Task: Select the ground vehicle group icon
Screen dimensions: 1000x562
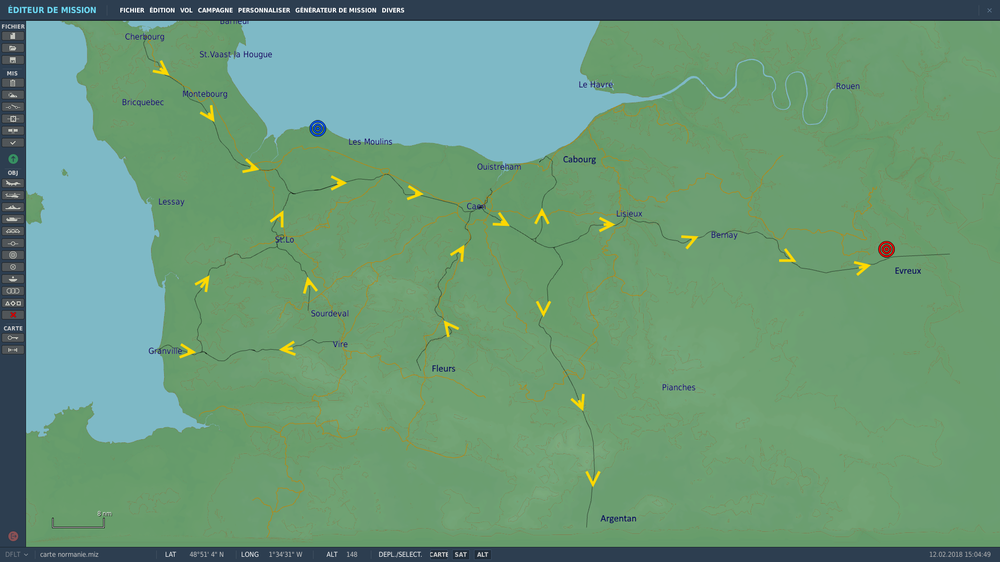Action: point(12,219)
